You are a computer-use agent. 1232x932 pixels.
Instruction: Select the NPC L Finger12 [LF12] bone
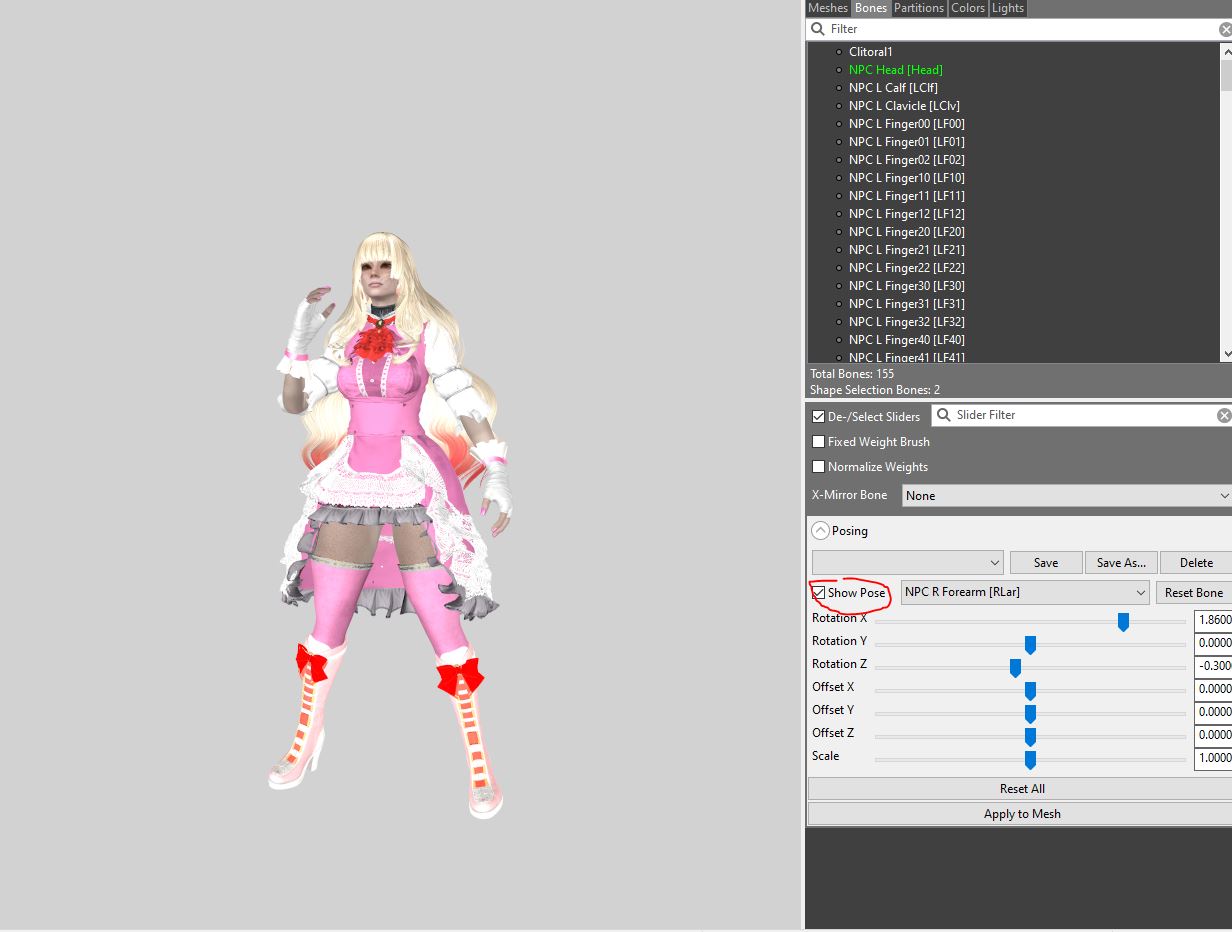tap(906, 214)
